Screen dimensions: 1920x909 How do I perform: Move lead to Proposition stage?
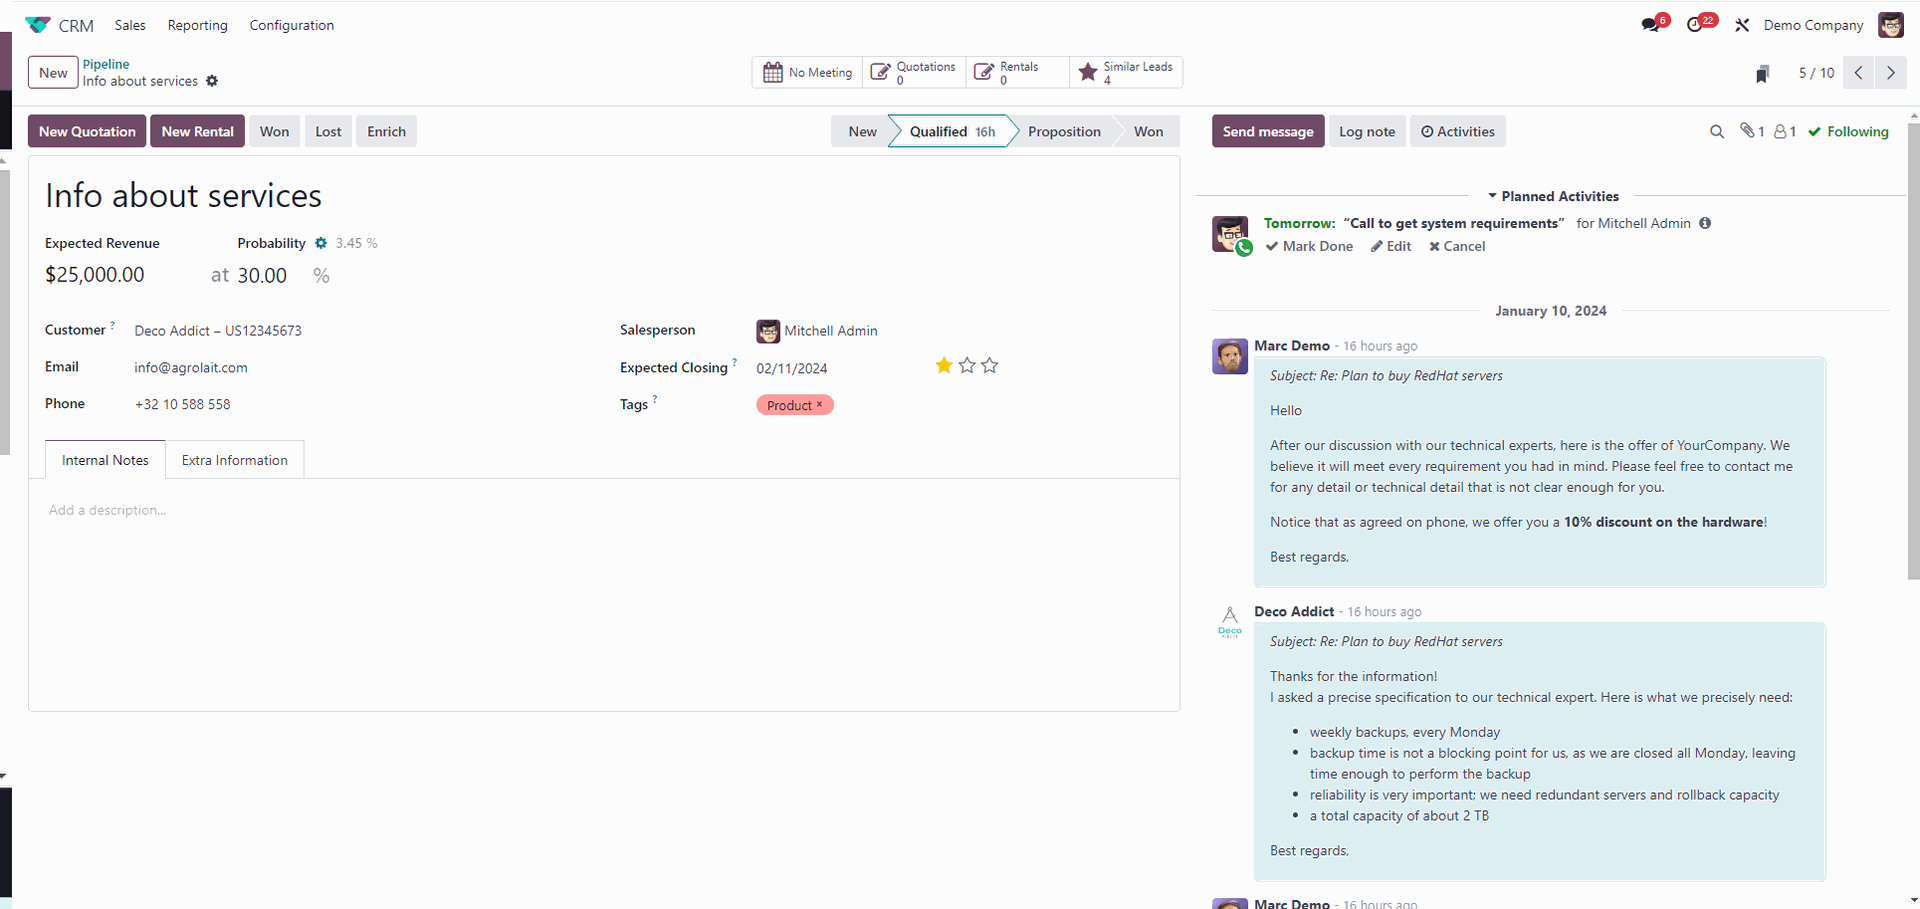click(1063, 132)
